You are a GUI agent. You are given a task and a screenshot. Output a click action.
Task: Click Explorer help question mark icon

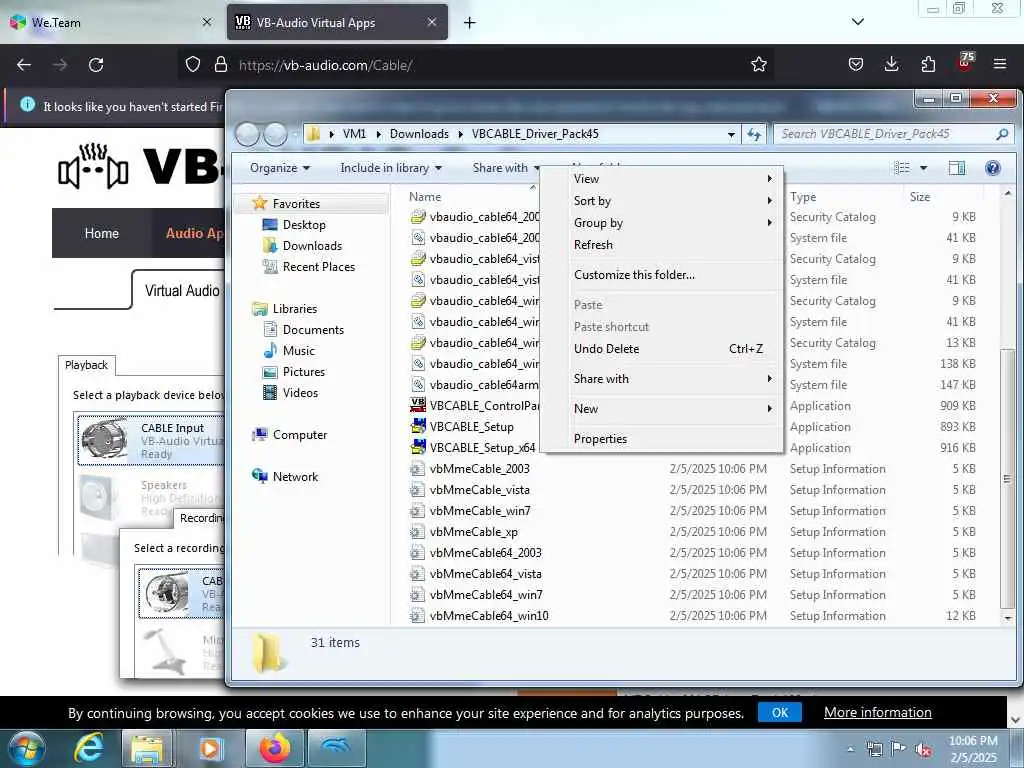click(x=993, y=168)
